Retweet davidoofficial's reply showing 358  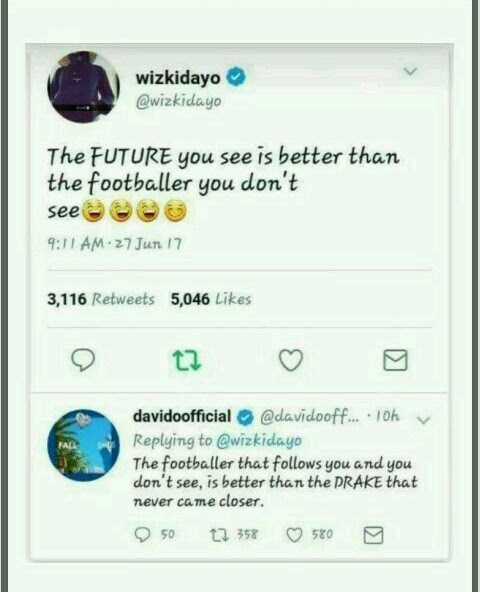[219, 534]
